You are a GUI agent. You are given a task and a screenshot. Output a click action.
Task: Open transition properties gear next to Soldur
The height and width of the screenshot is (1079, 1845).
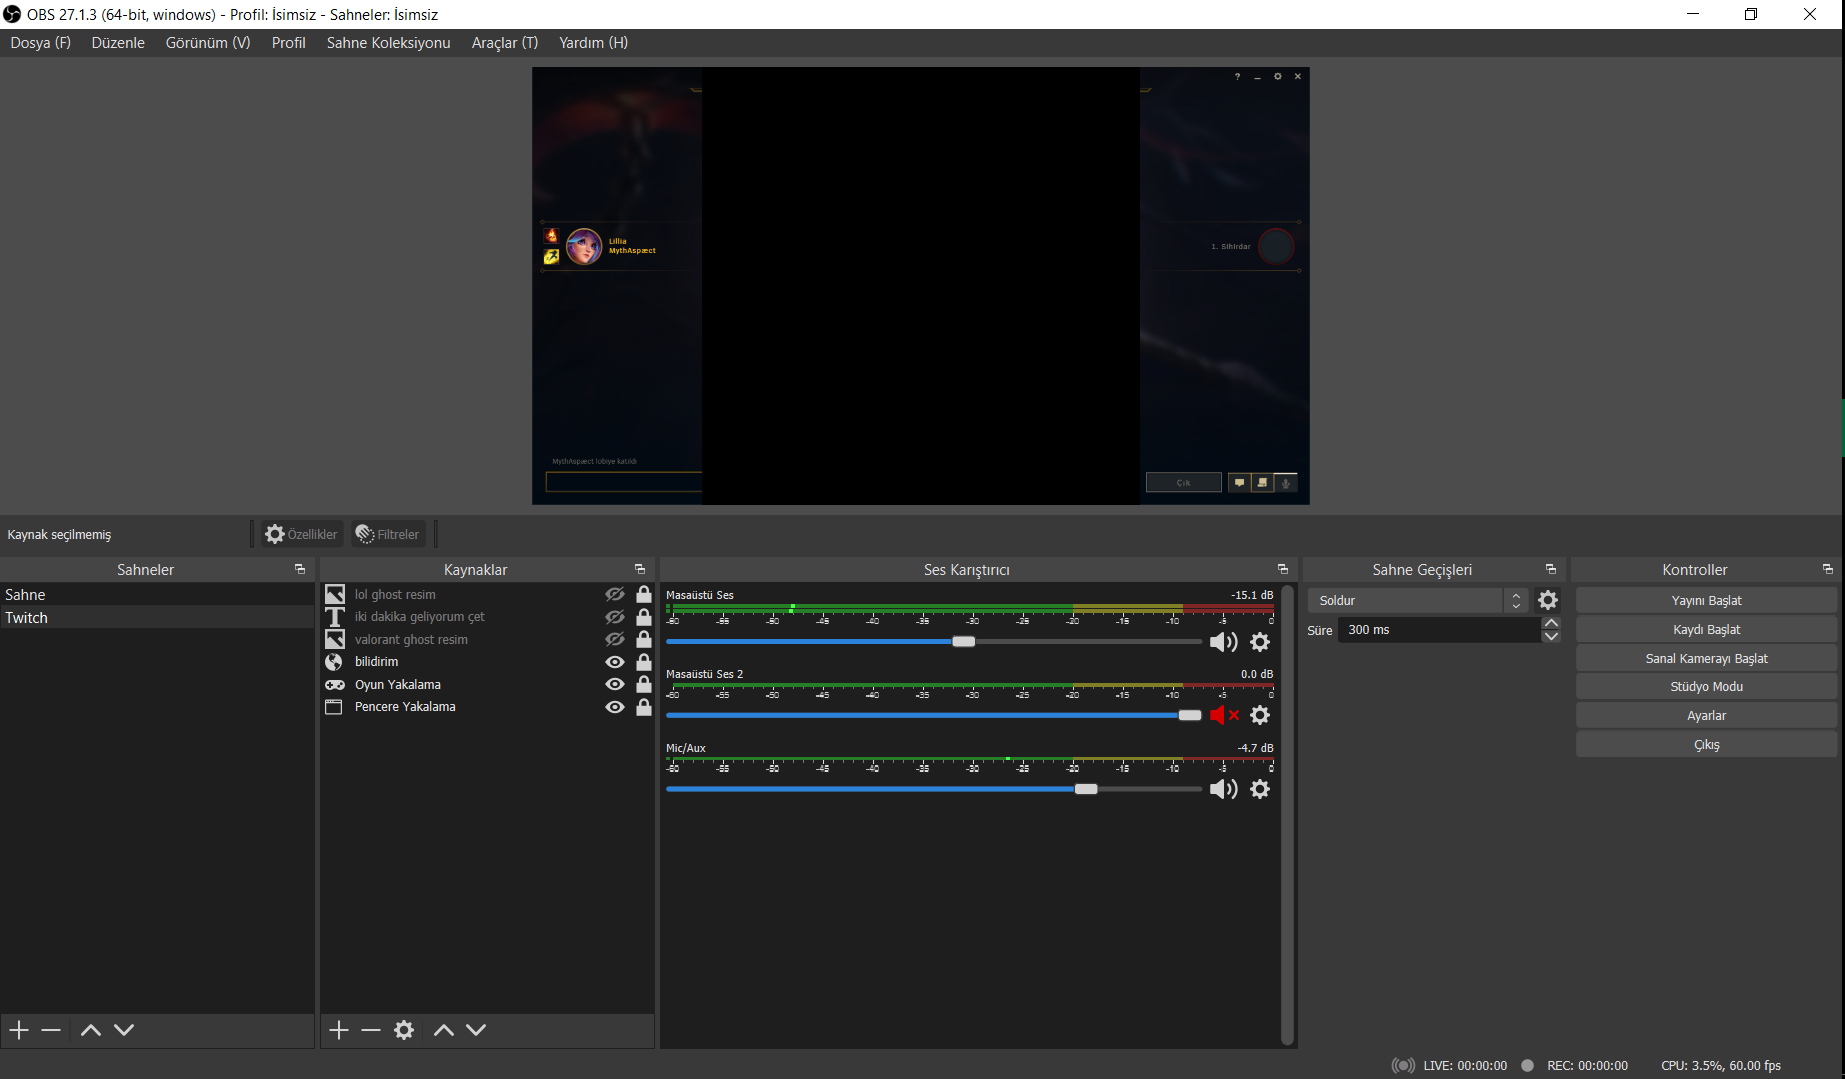[x=1548, y=600]
